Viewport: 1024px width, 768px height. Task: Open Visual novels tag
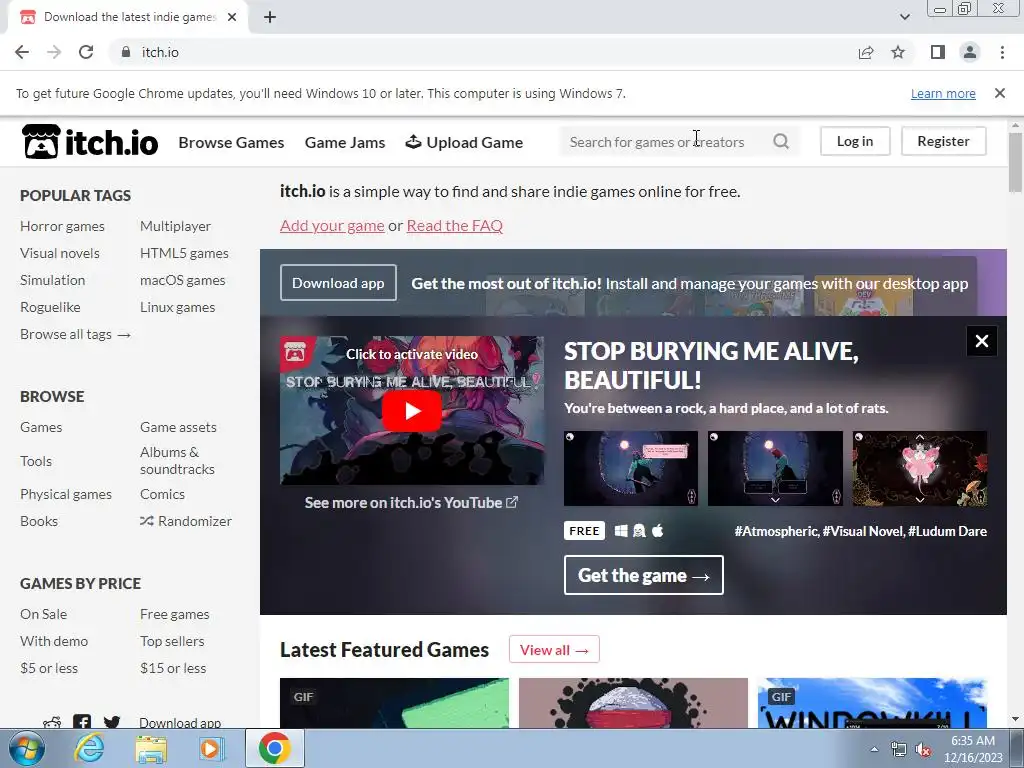pyautogui.click(x=59, y=253)
